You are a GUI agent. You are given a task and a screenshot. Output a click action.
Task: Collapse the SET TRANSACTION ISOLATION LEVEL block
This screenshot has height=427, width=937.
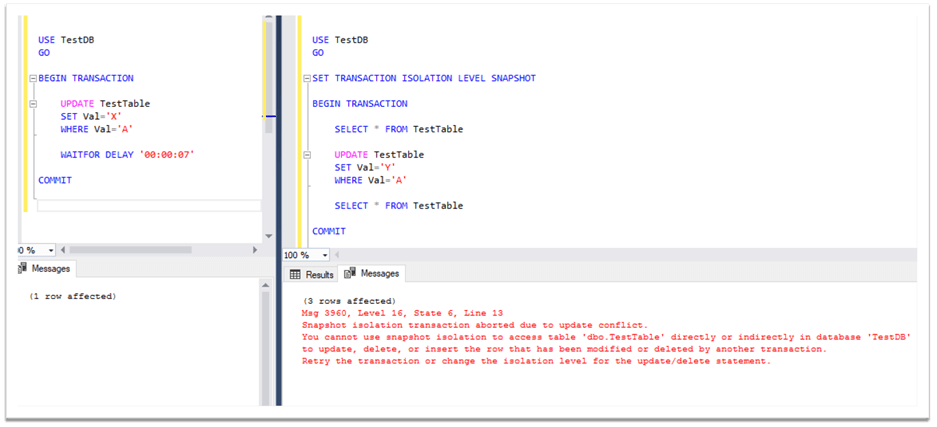pyautogui.click(x=307, y=78)
